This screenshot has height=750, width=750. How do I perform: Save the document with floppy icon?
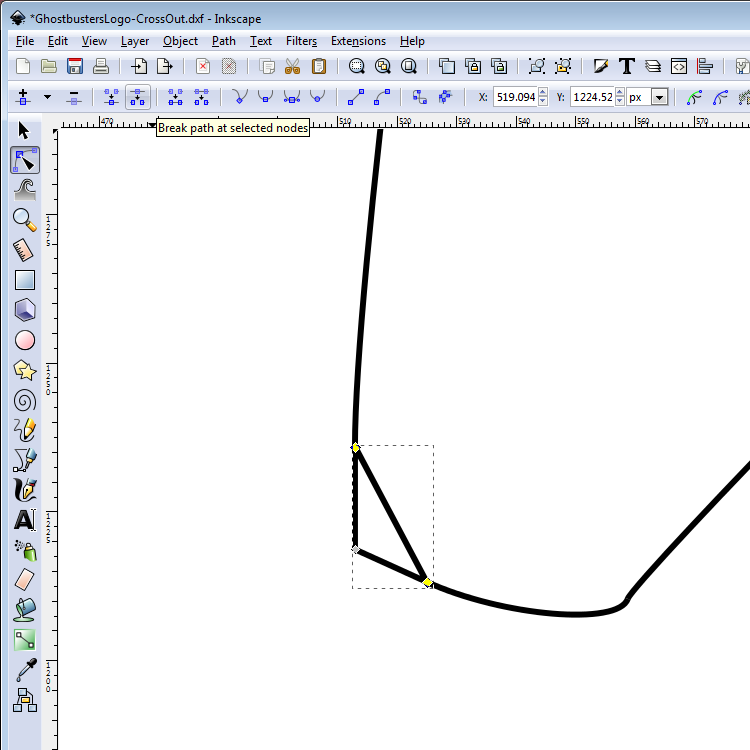75,66
